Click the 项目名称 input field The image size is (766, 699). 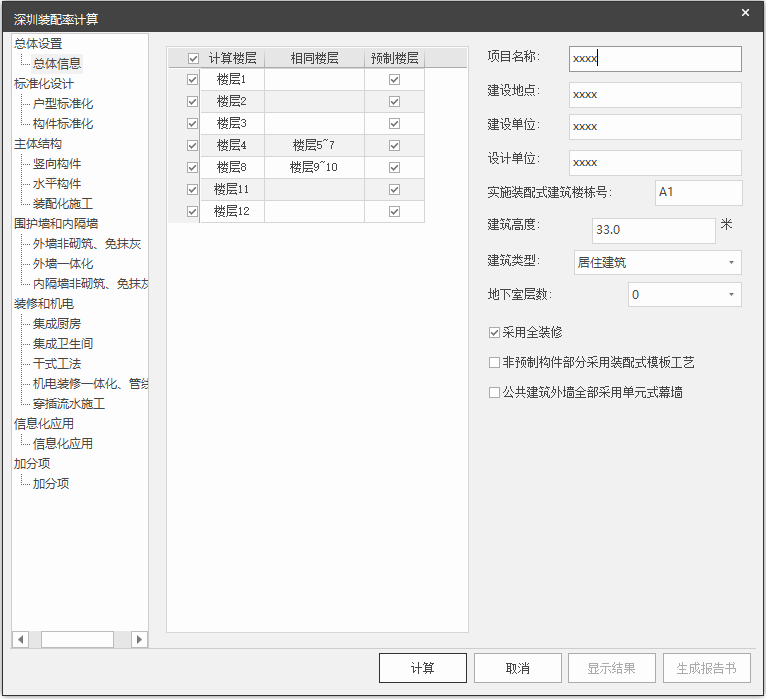coord(655,59)
